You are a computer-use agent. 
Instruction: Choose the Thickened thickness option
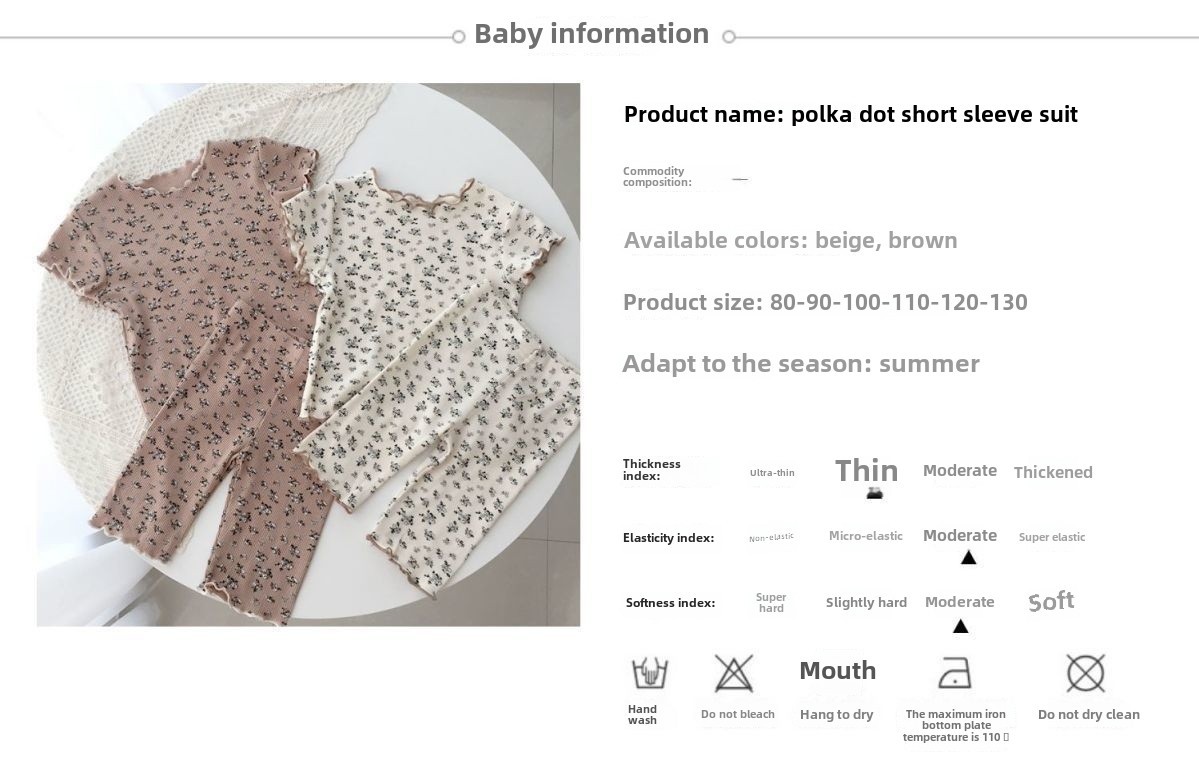1053,472
